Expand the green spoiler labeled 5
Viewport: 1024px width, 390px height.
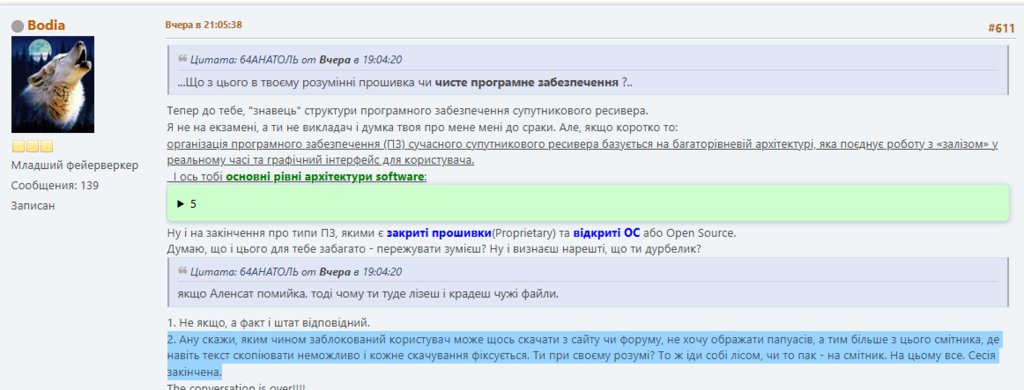(x=588, y=204)
